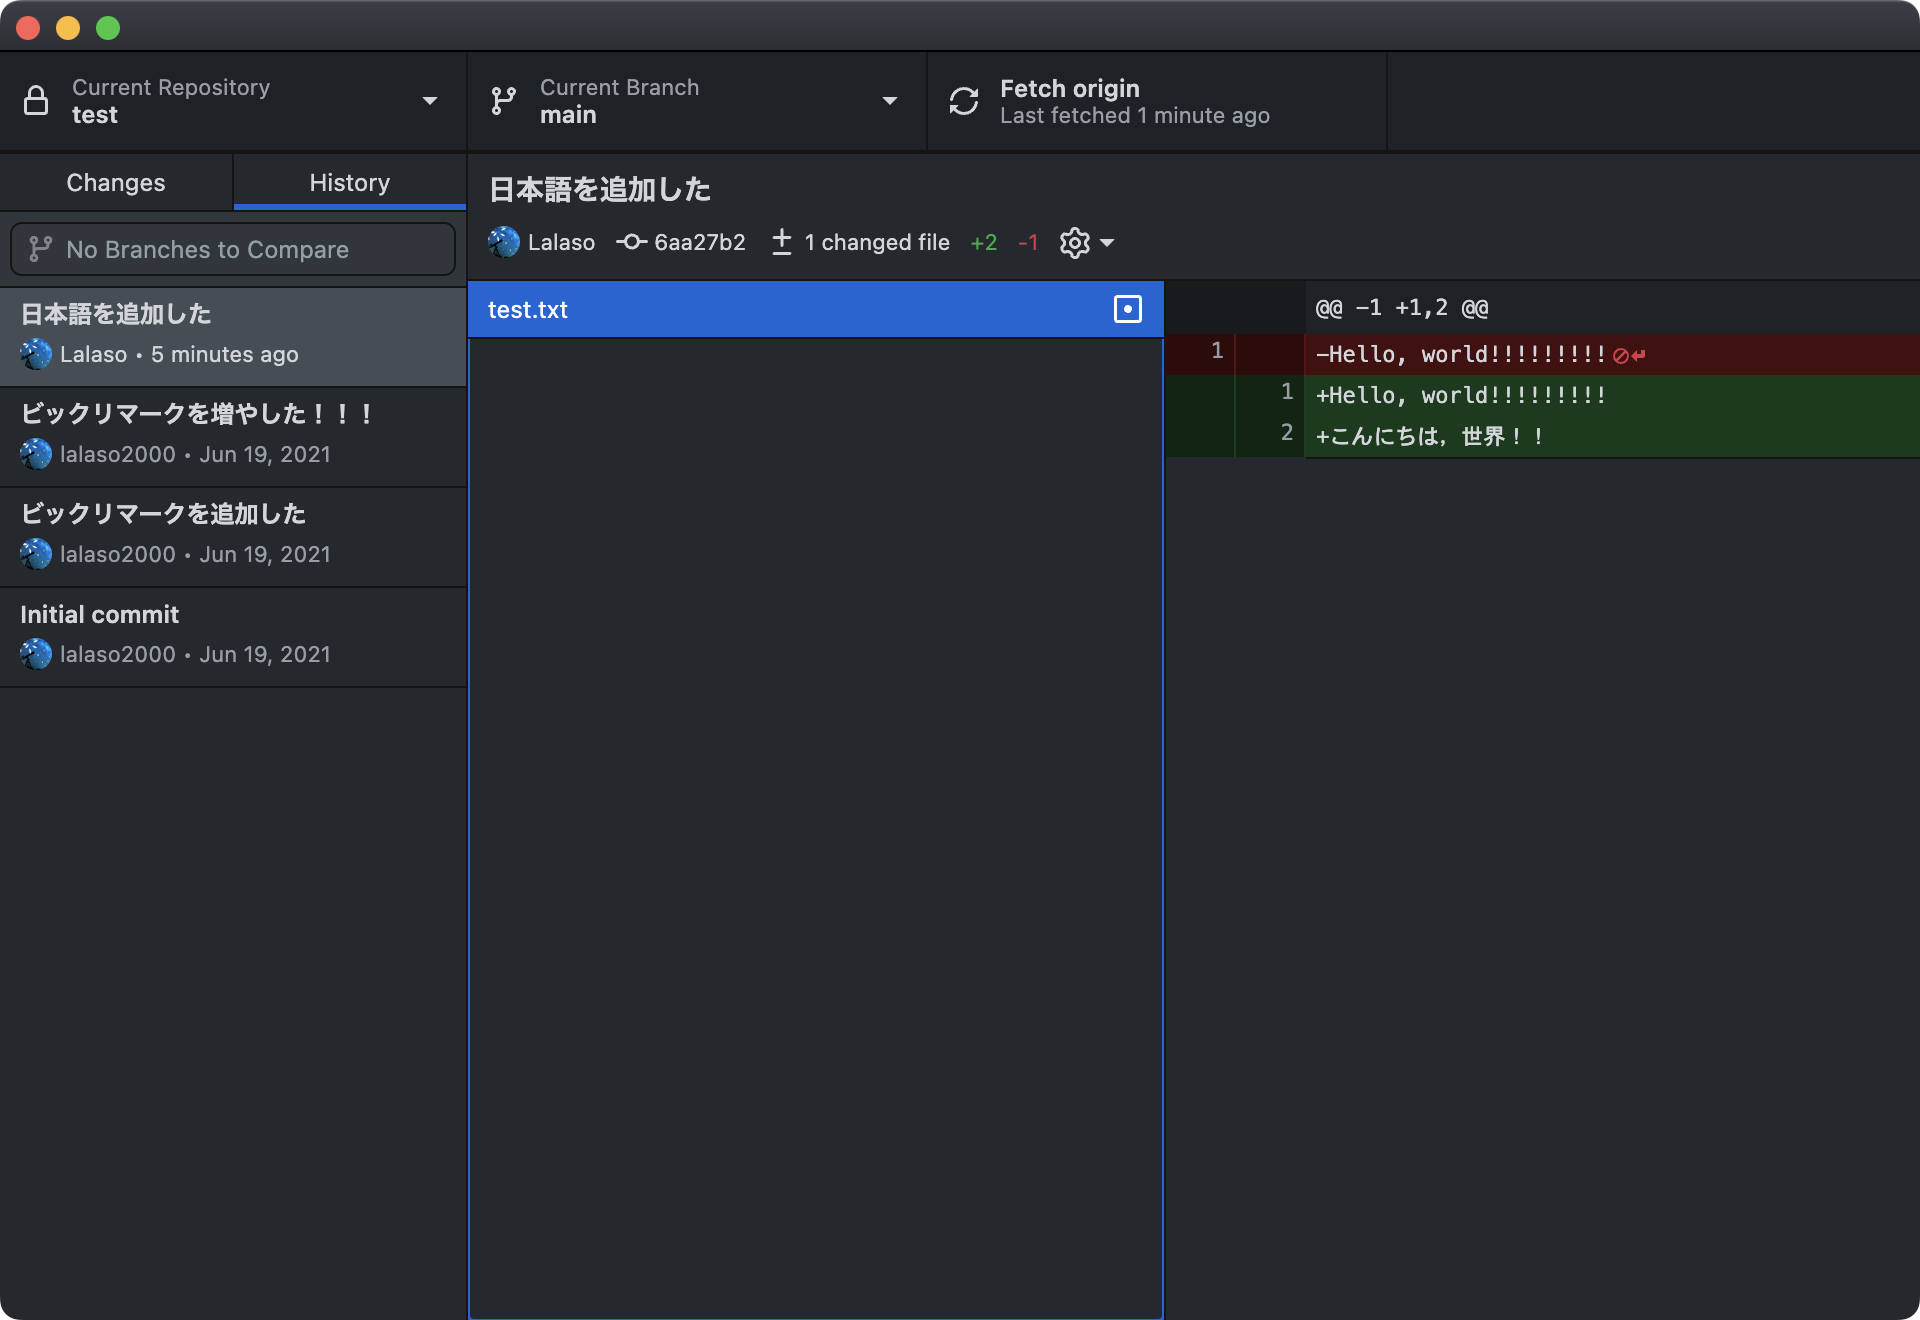Open the caret next to the gear
The width and height of the screenshot is (1920, 1320).
[x=1107, y=243]
